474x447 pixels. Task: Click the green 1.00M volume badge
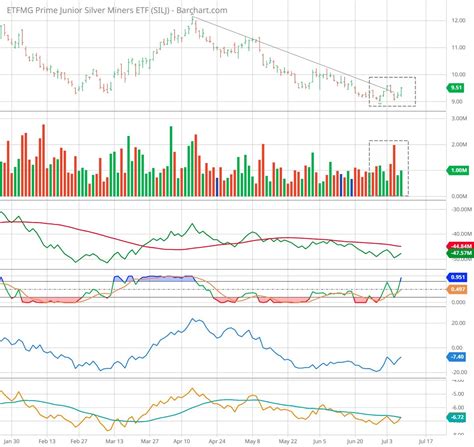point(458,170)
